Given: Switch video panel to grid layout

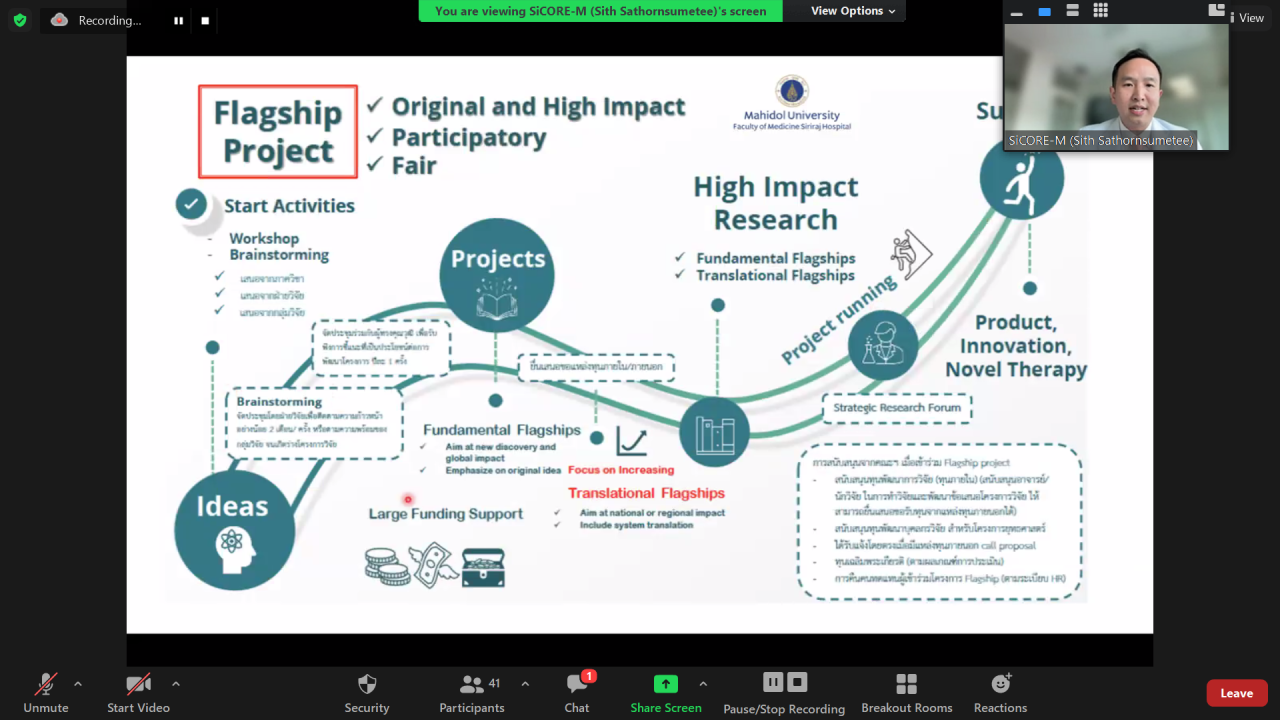Looking at the screenshot, I should tap(1100, 11).
